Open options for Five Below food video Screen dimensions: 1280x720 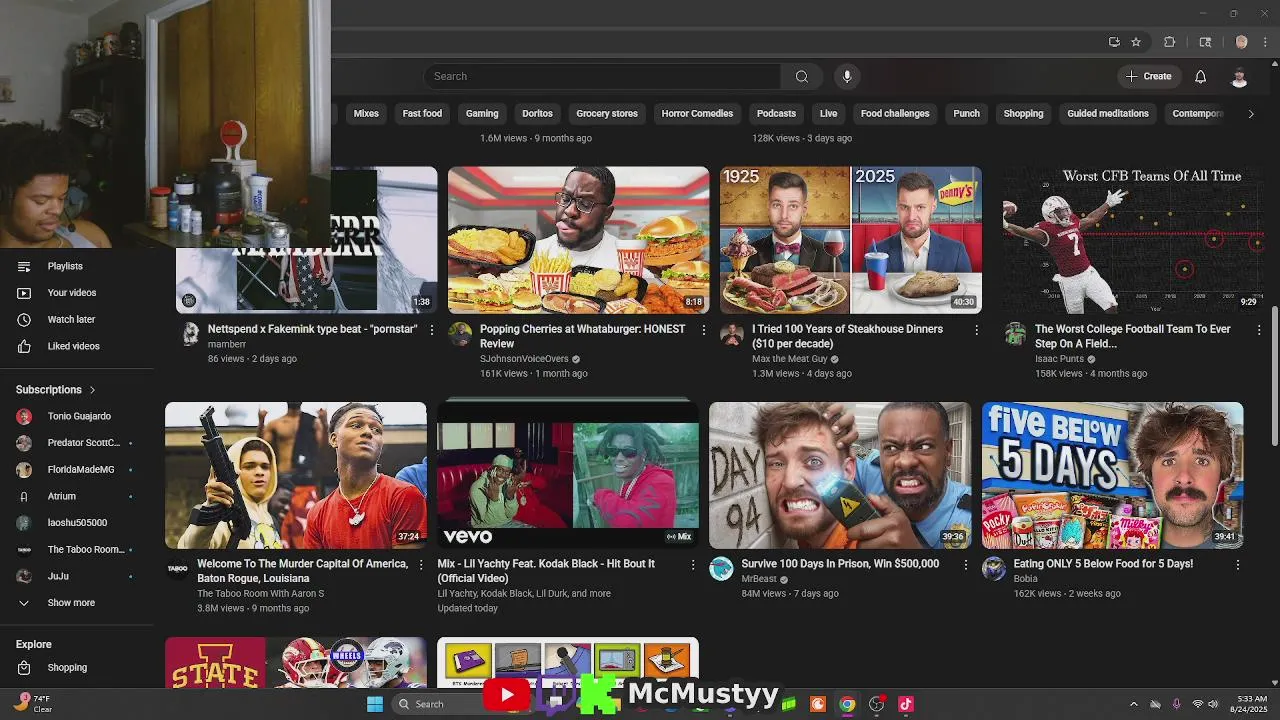(1238, 564)
